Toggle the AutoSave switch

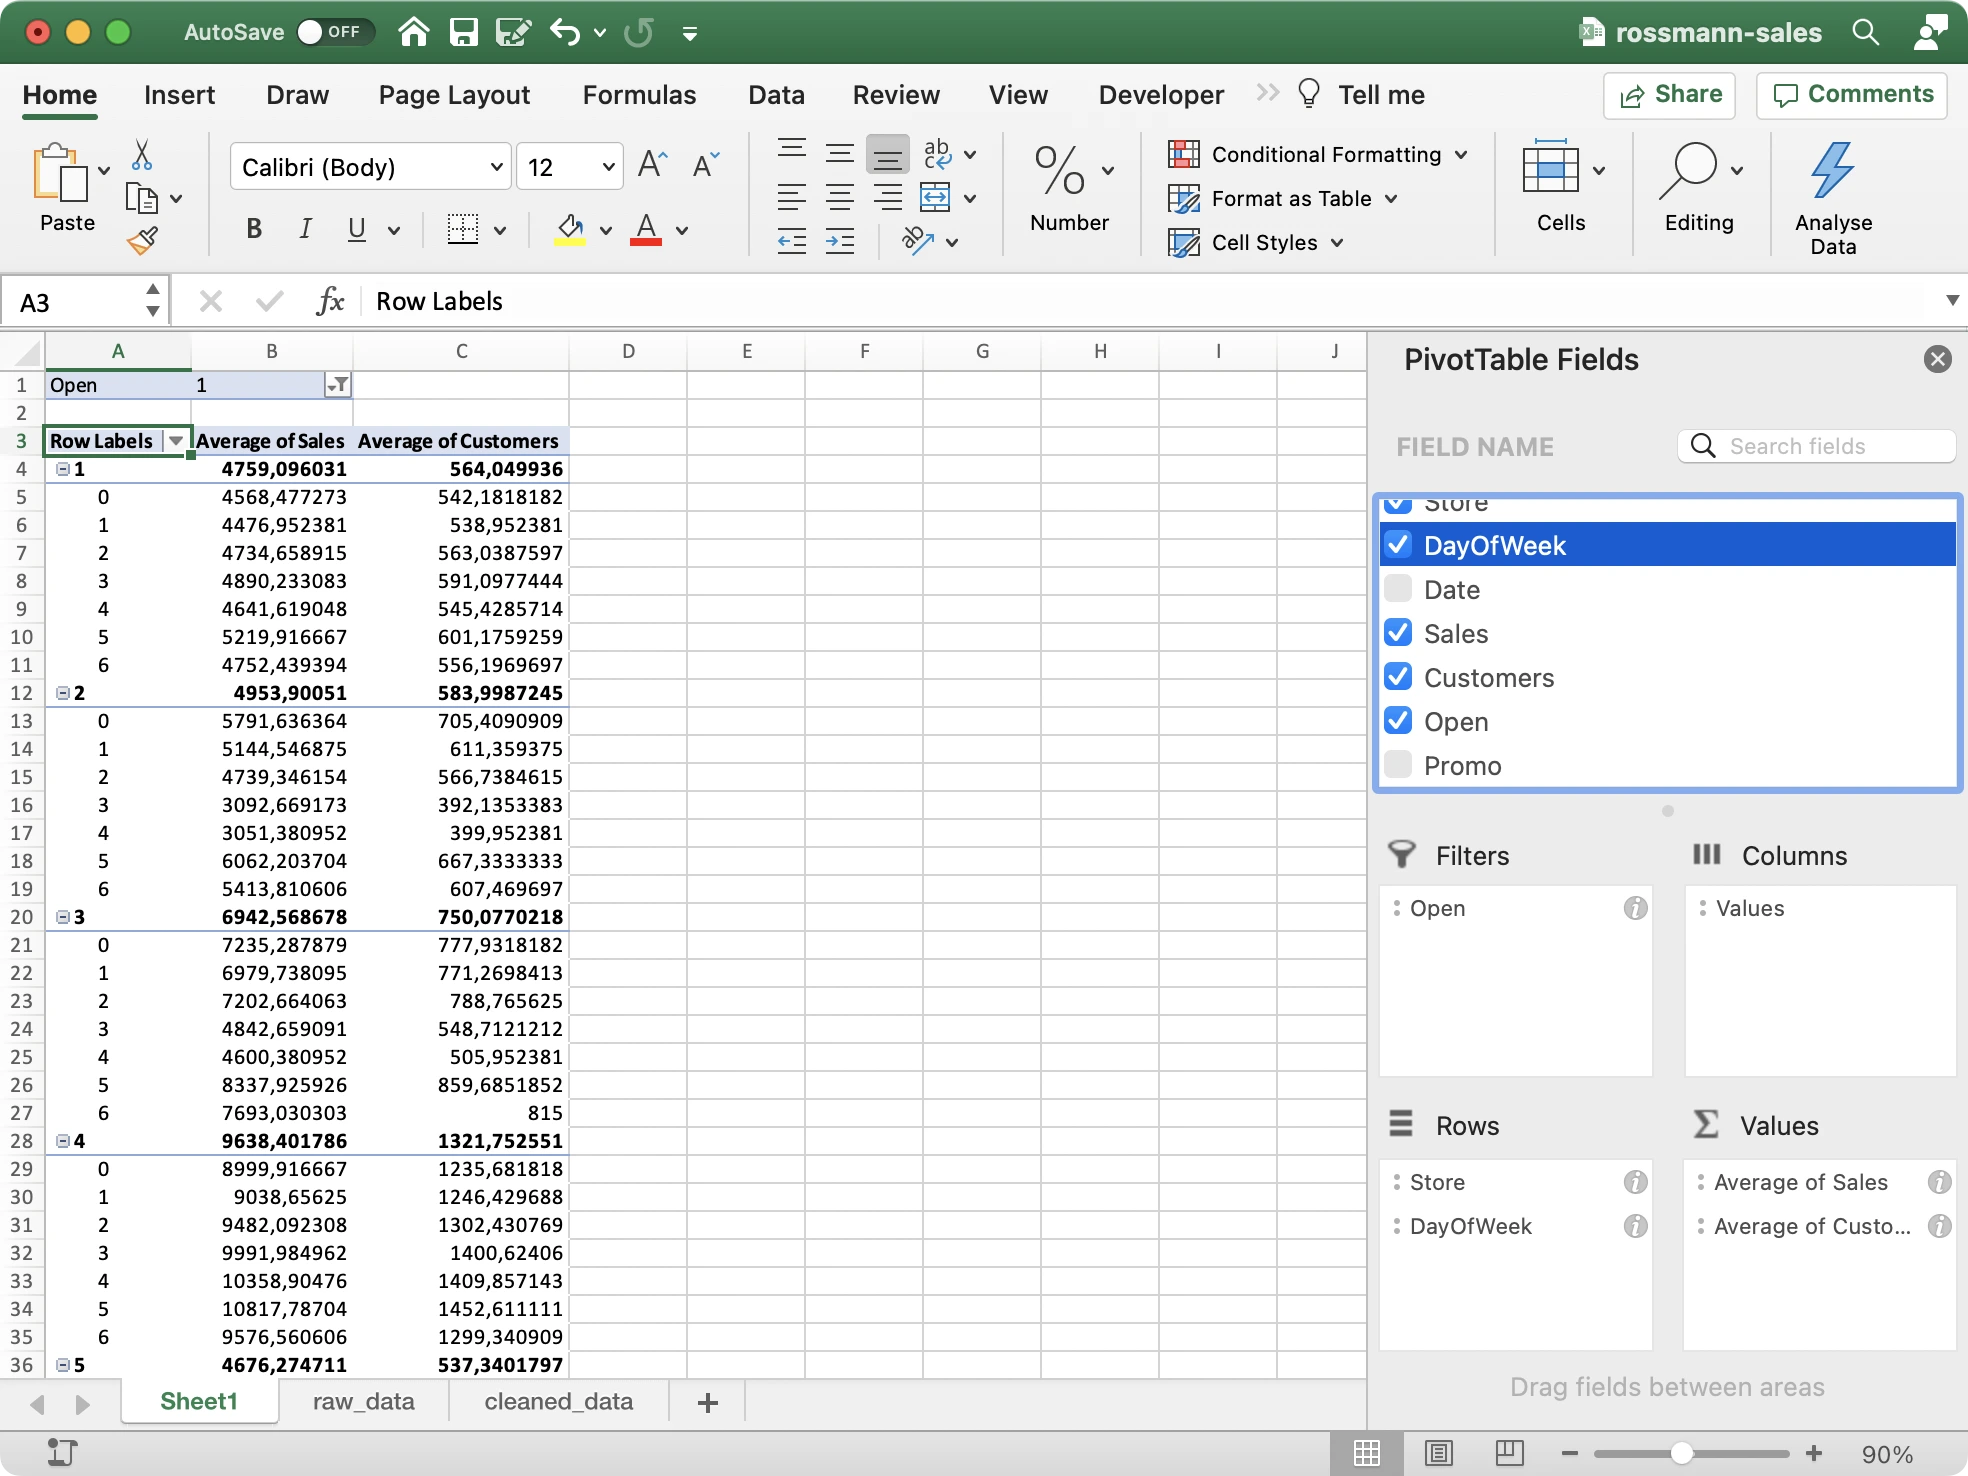click(336, 31)
